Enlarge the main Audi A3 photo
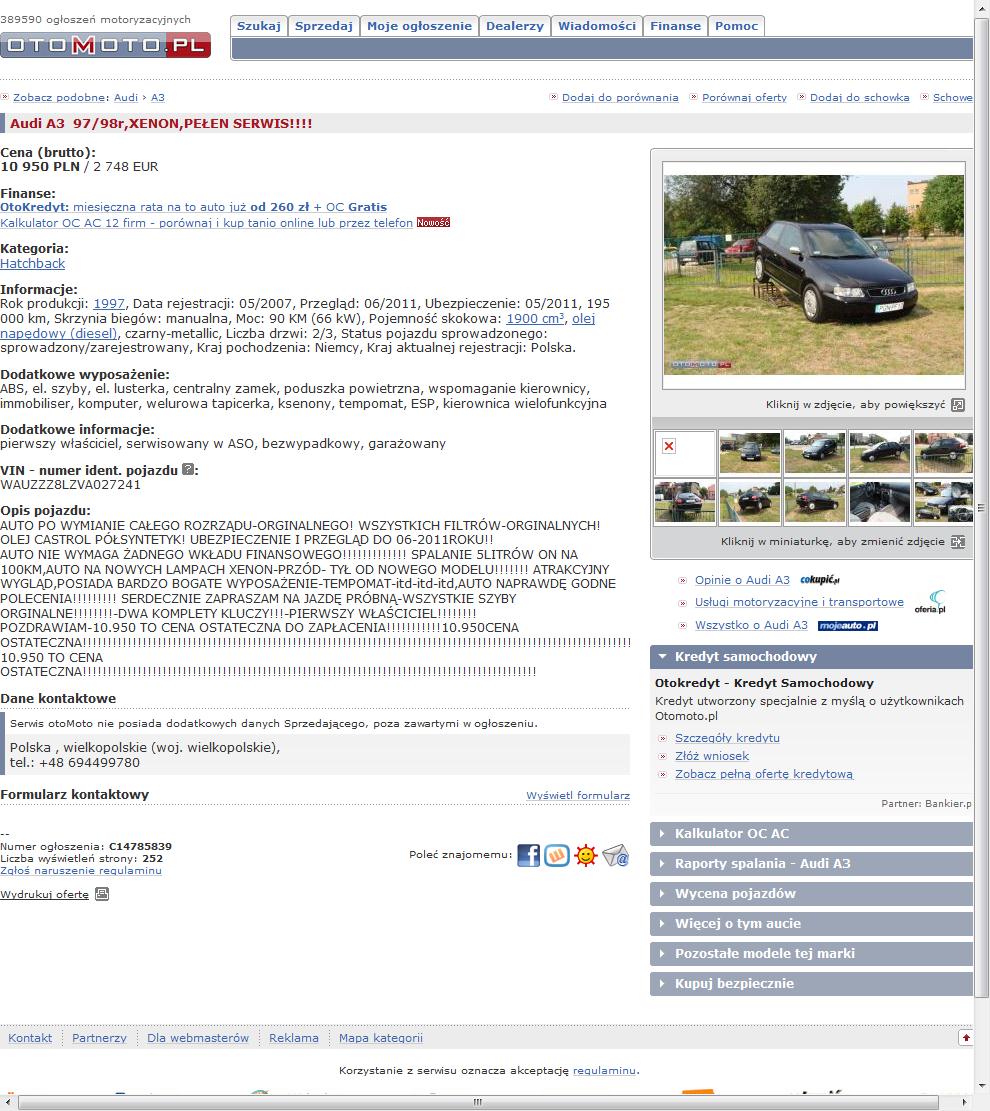Screen dimensions: 990x1111 point(814,275)
